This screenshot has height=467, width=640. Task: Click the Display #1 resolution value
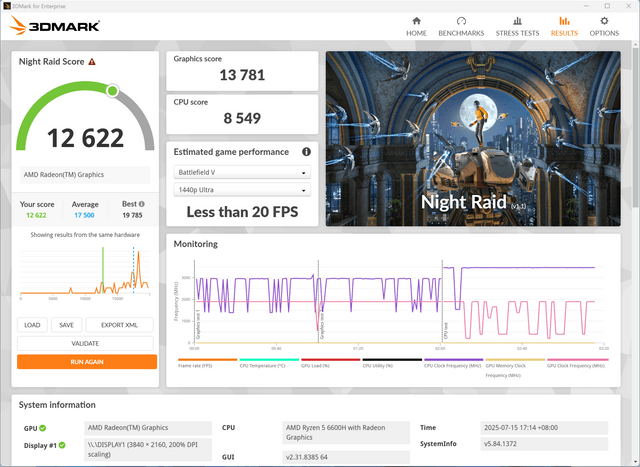pos(148,449)
